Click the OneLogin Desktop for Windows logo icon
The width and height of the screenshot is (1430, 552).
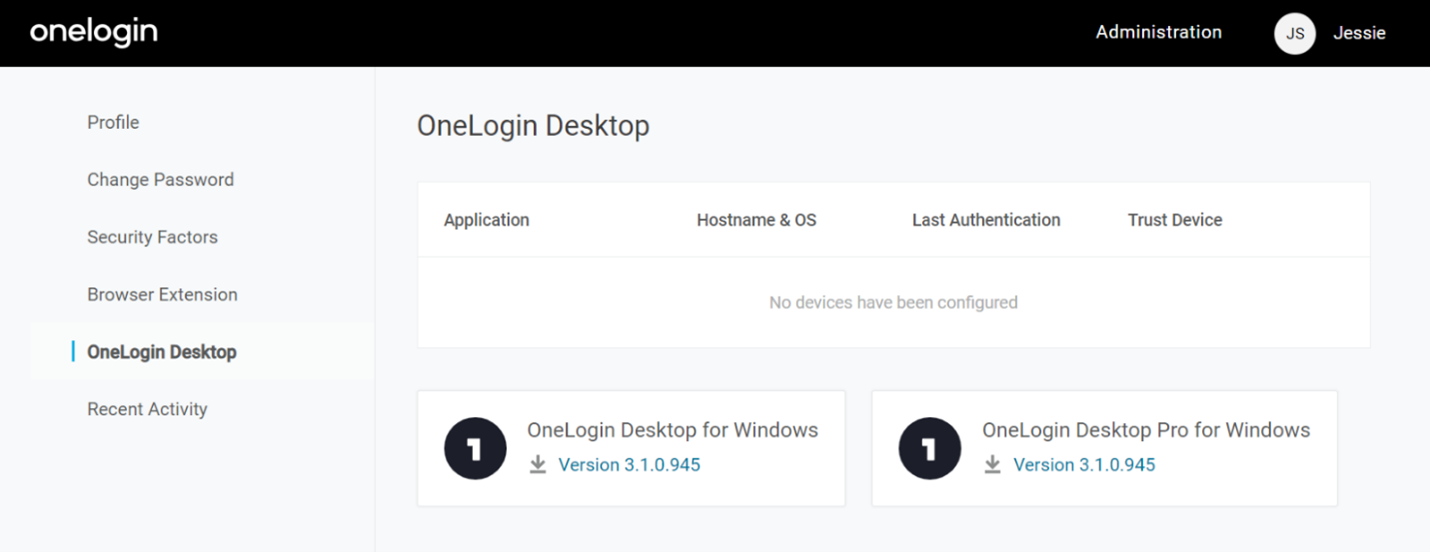point(475,448)
